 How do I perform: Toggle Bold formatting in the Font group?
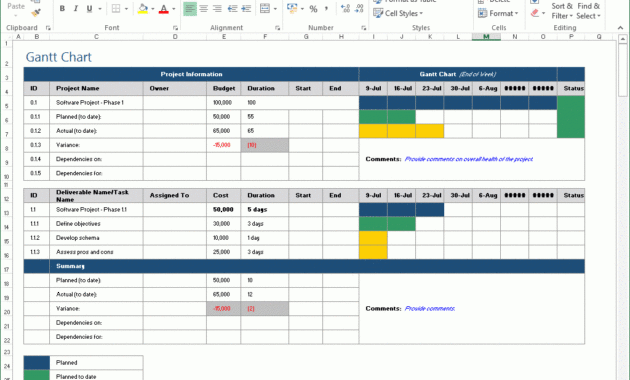tap(62, 8)
